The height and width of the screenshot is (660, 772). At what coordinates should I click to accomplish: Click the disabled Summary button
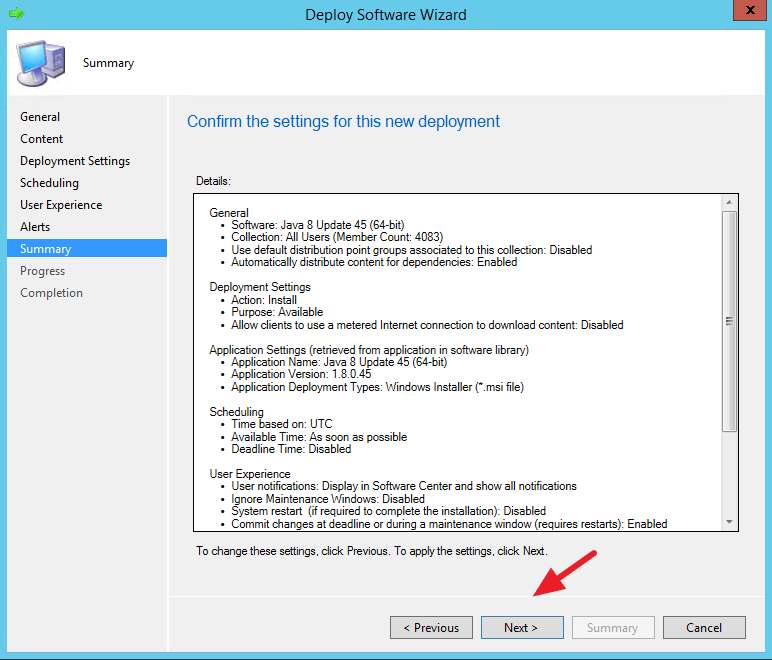(x=613, y=628)
